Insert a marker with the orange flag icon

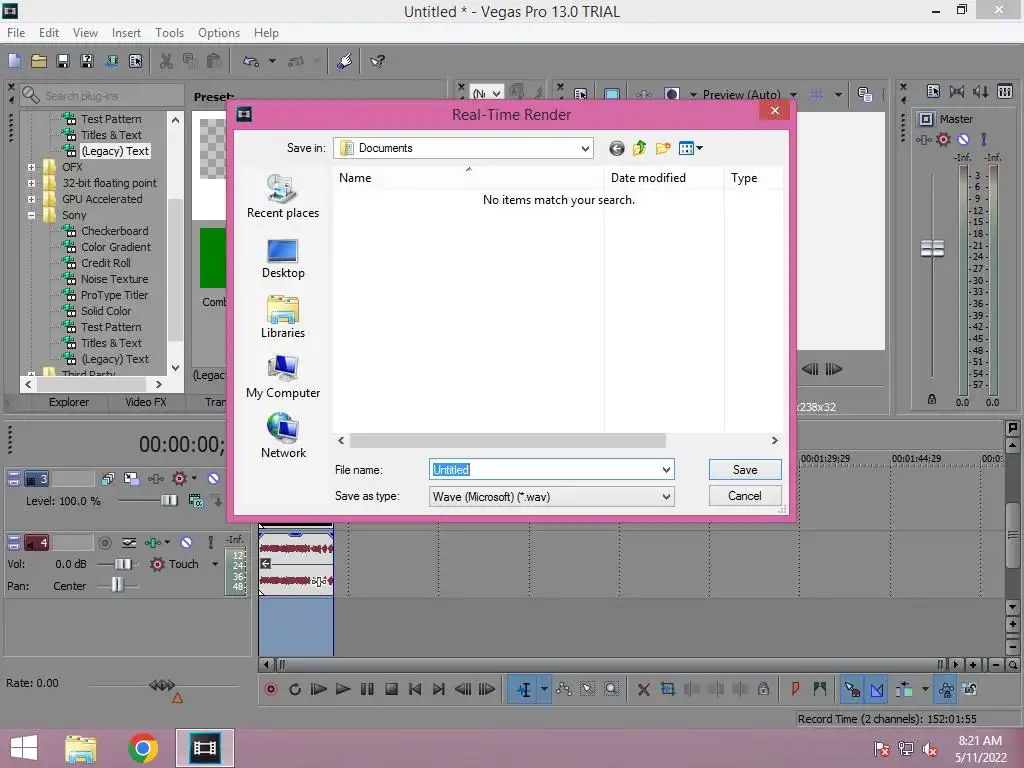[x=795, y=689]
